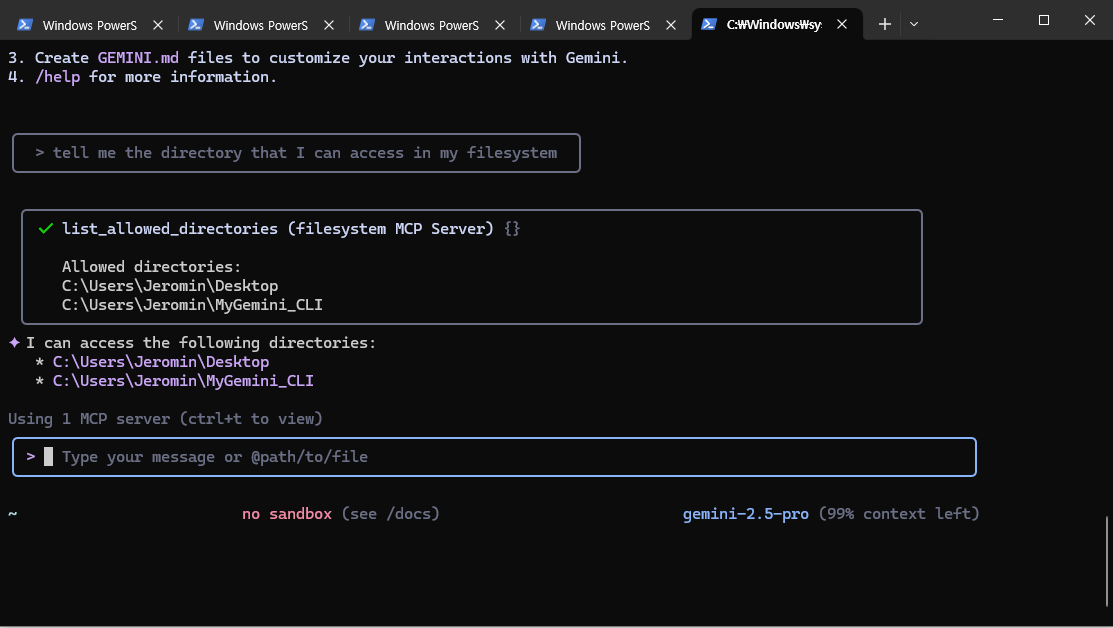Close the second Windows PowerShell tab
The width and height of the screenshot is (1113, 628).
coord(329,26)
